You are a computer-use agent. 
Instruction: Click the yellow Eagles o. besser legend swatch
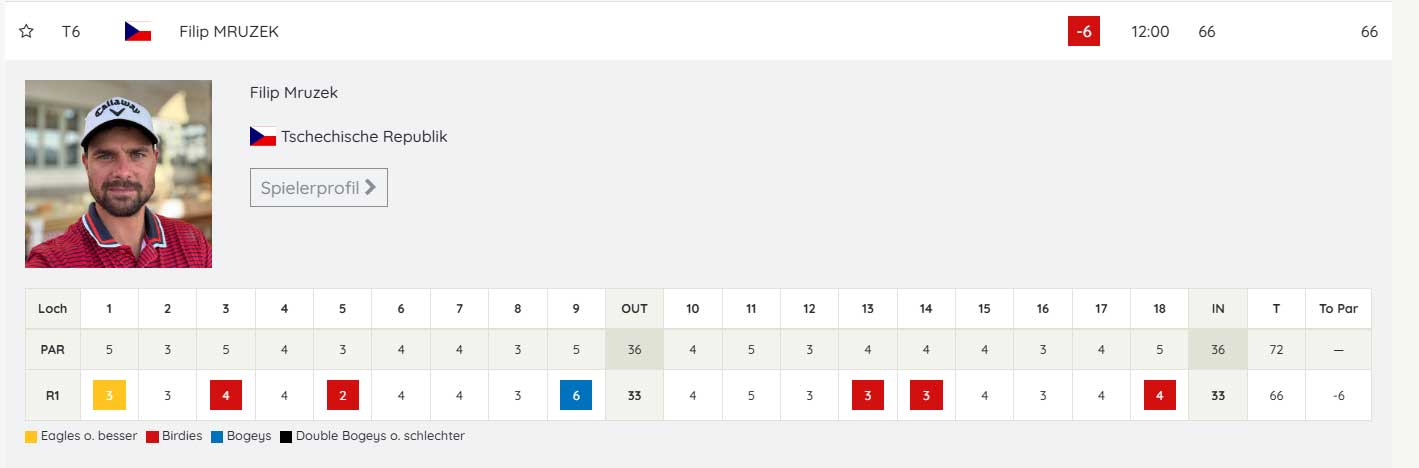point(32,437)
